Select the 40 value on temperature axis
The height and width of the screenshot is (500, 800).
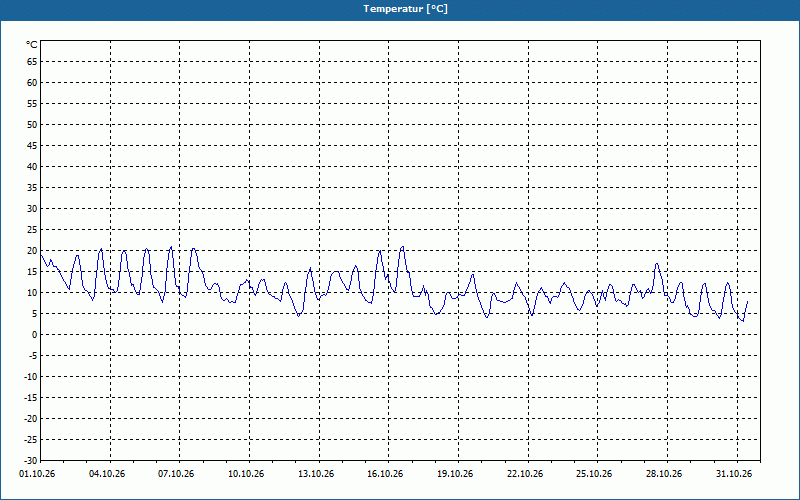pyautogui.click(x=32, y=166)
